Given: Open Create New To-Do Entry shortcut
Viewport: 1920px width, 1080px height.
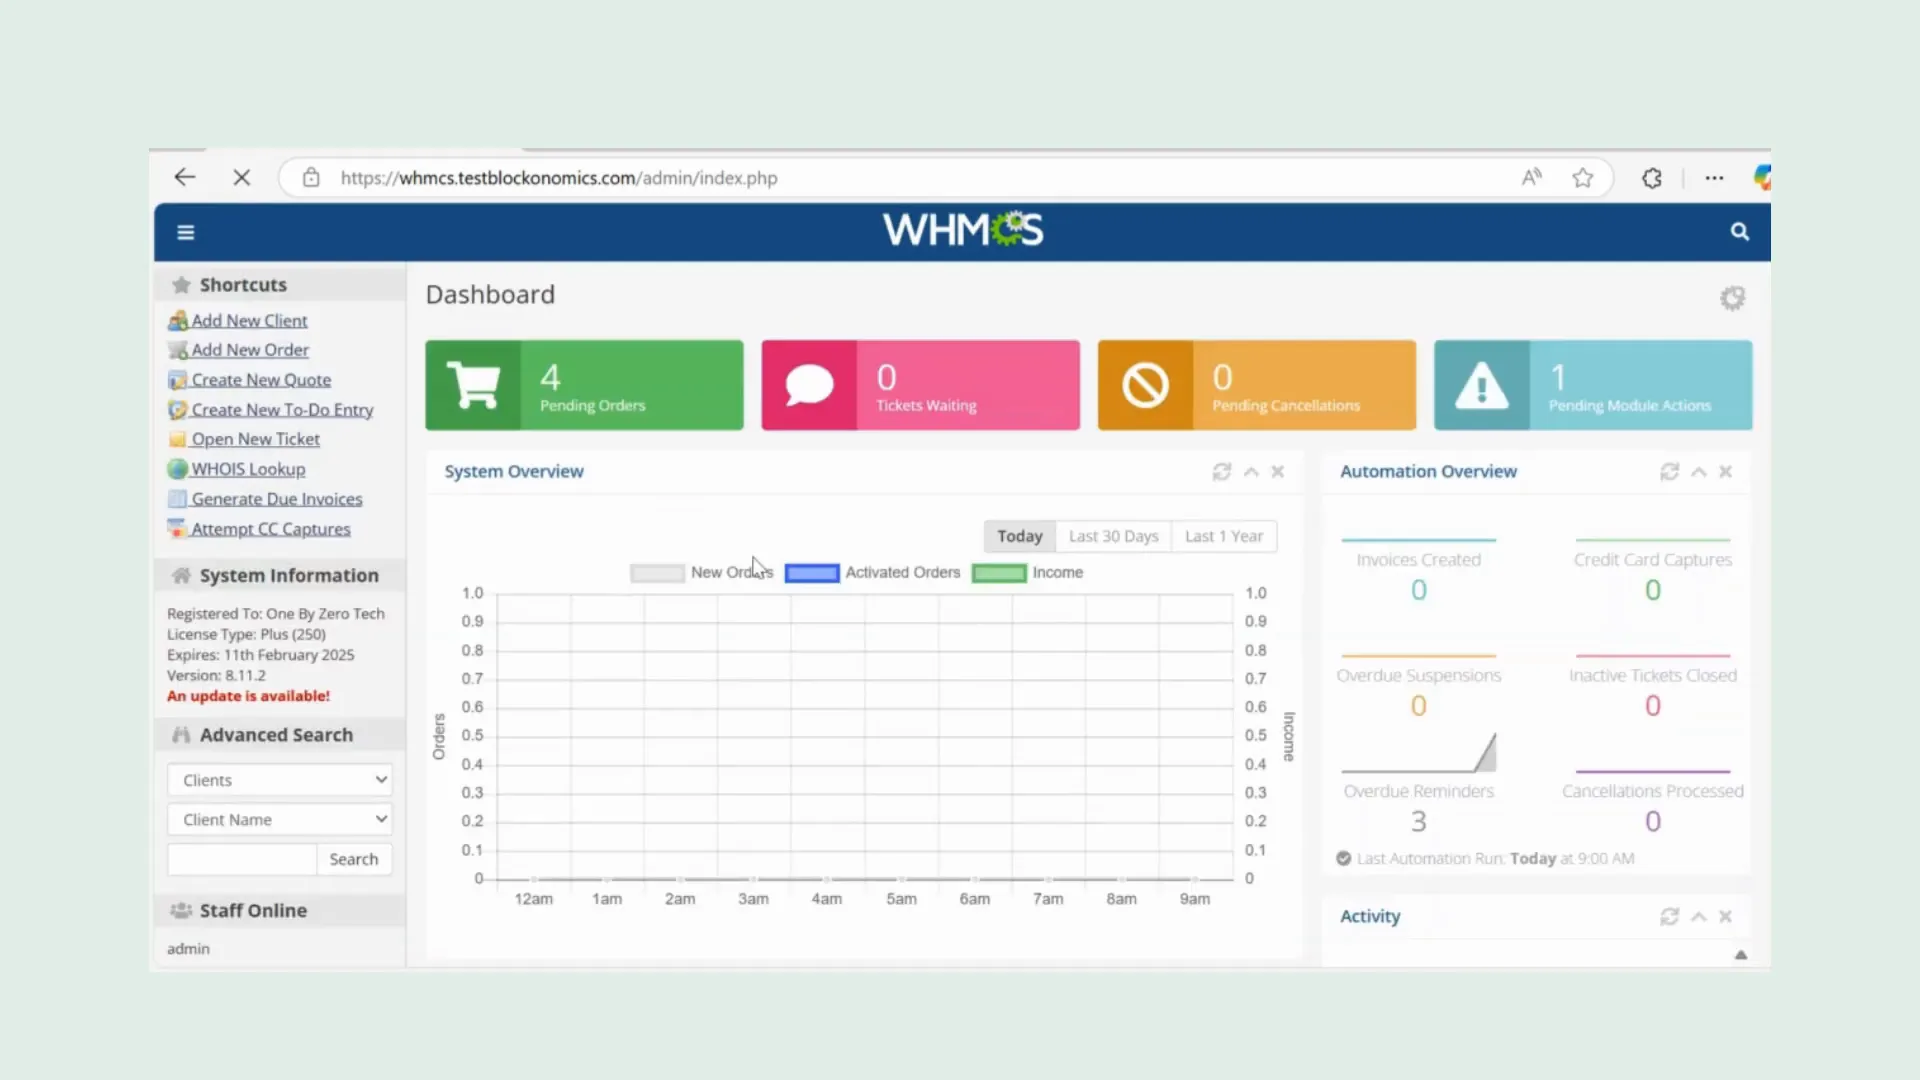Looking at the screenshot, I should pyautogui.click(x=282, y=410).
